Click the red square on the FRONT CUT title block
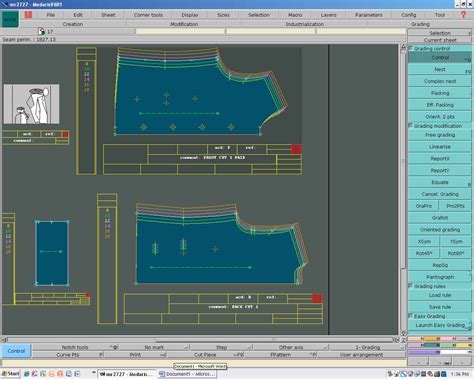Screen dimensions: 474x379 [x=296, y=149]
